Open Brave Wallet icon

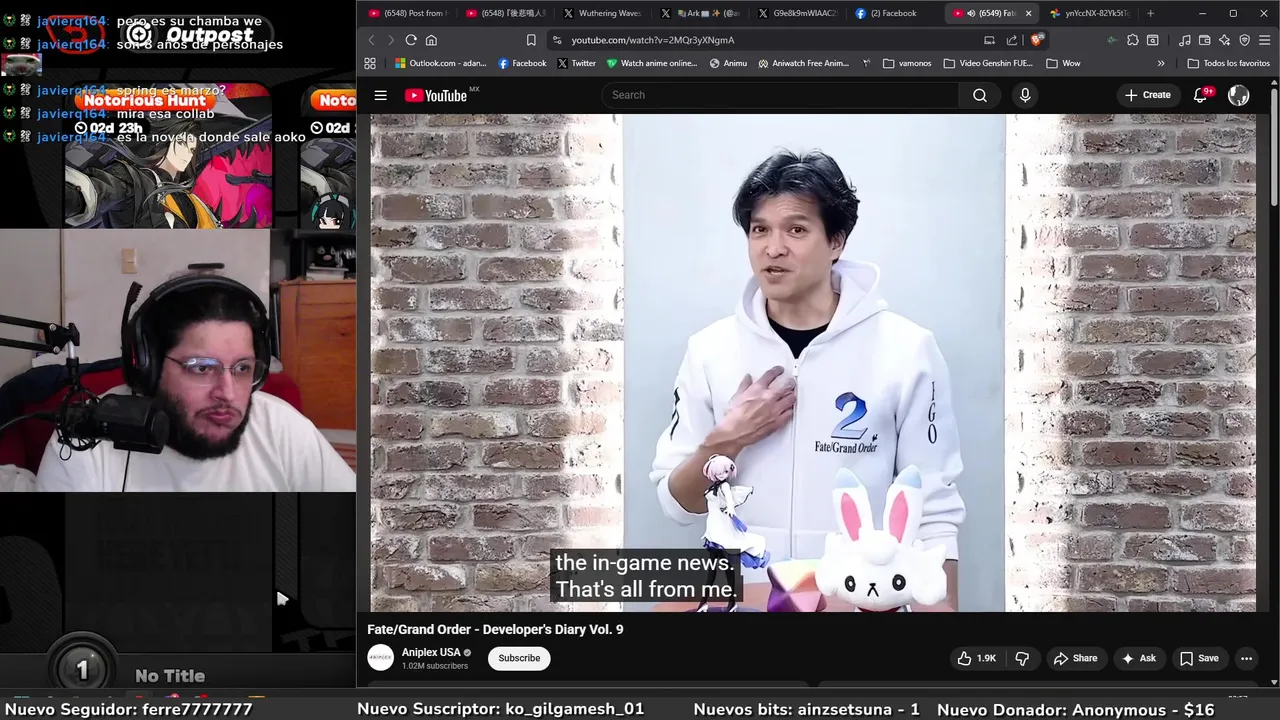pos(1205,40)
